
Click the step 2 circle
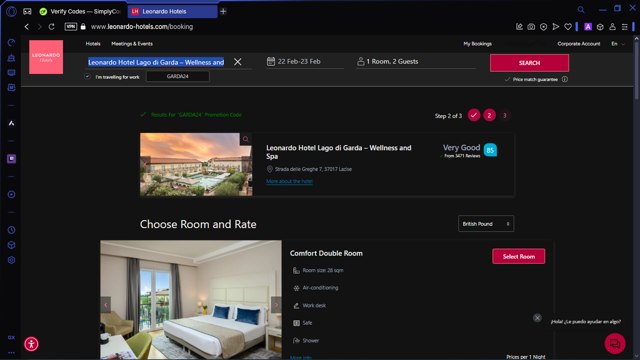click(x=489, y=116)
